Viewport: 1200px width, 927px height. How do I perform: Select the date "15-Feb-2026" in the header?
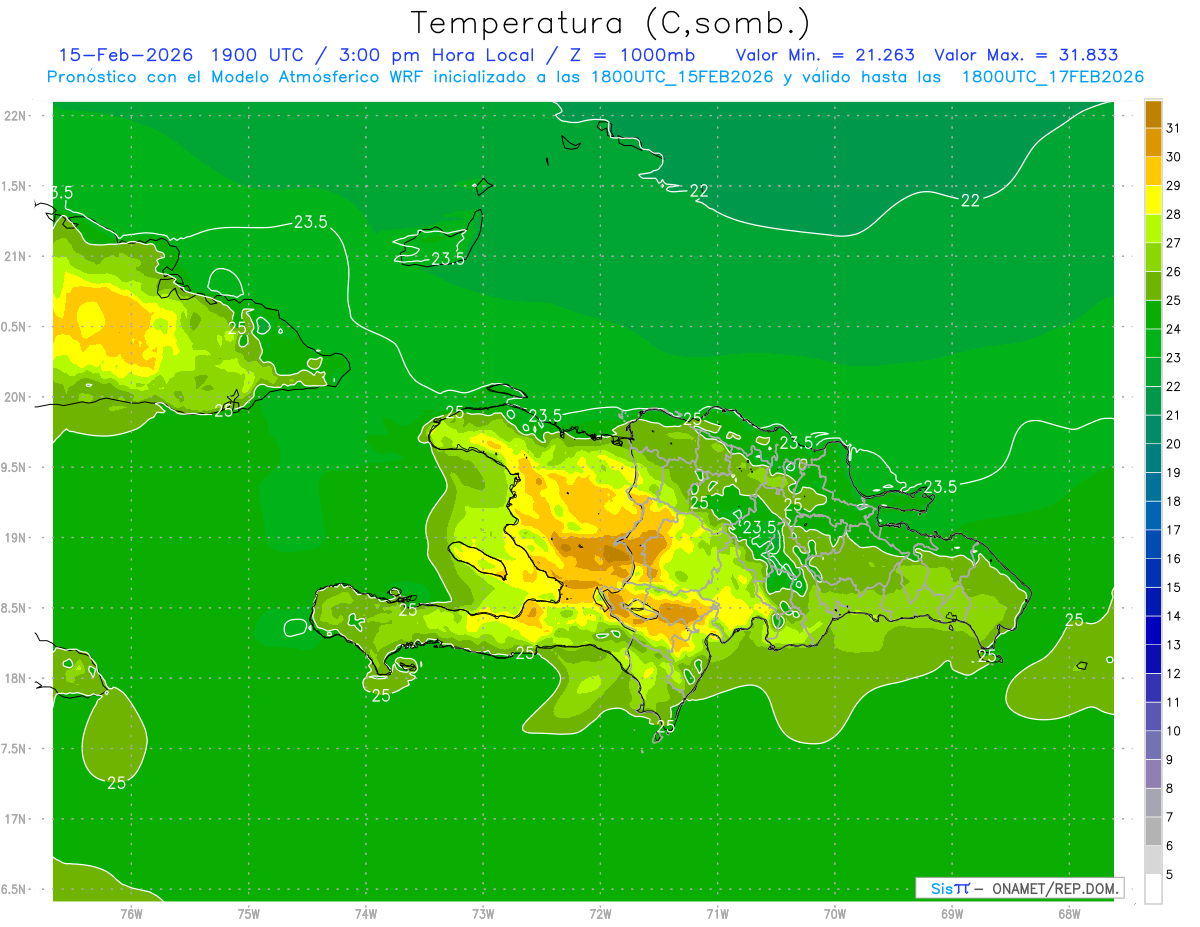(125, 55)
